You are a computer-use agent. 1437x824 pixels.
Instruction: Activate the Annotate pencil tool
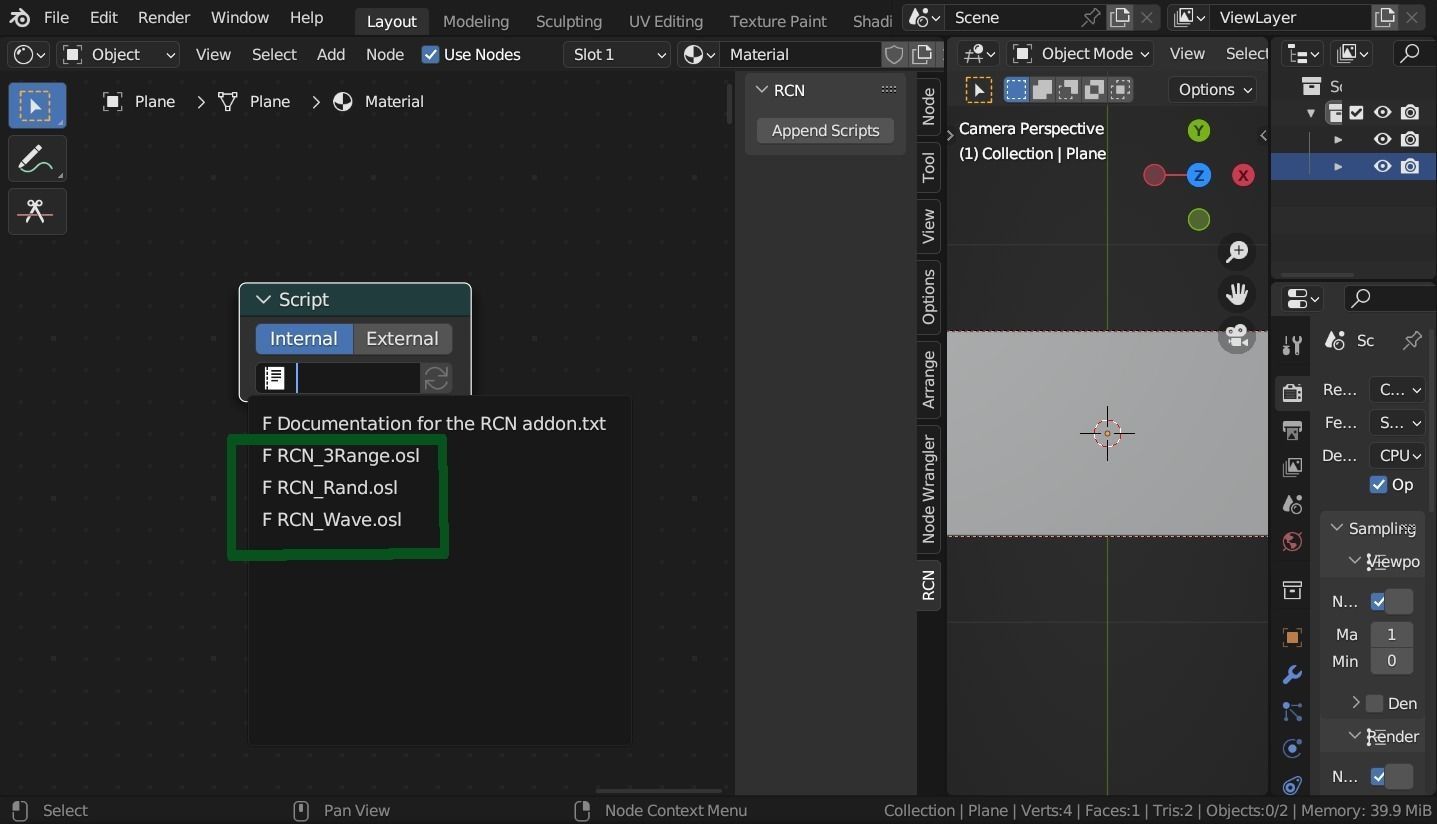37,159
